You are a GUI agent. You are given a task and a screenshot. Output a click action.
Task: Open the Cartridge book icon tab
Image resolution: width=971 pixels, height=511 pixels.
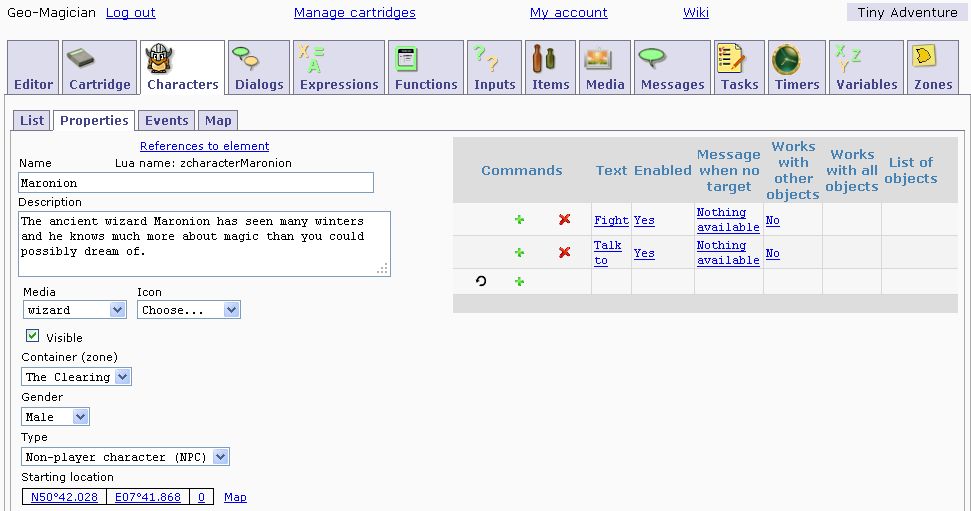[99, 68]
